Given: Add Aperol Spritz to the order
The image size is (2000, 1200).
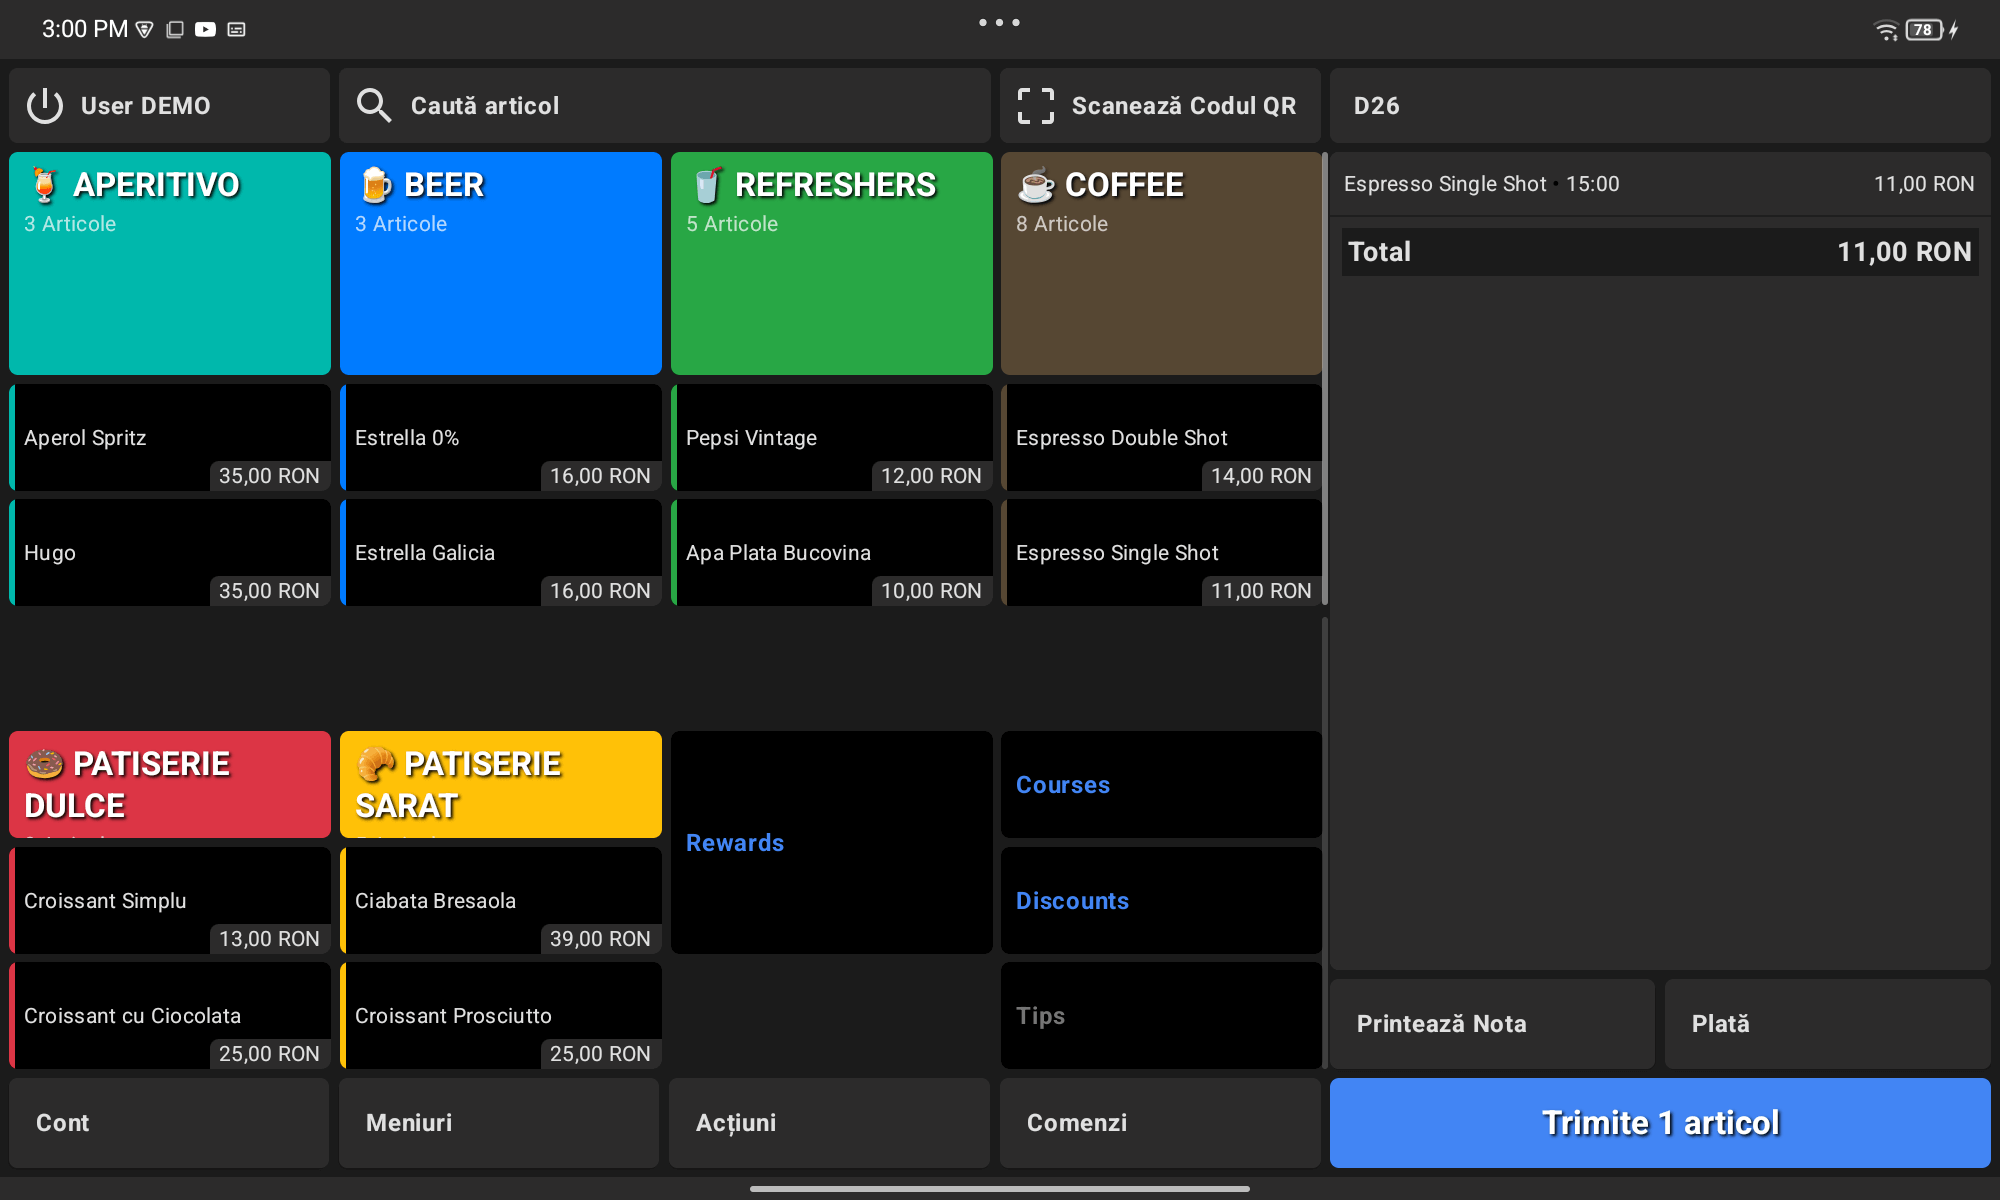Looking at the screenshot, I should click(x=170, y=438).
